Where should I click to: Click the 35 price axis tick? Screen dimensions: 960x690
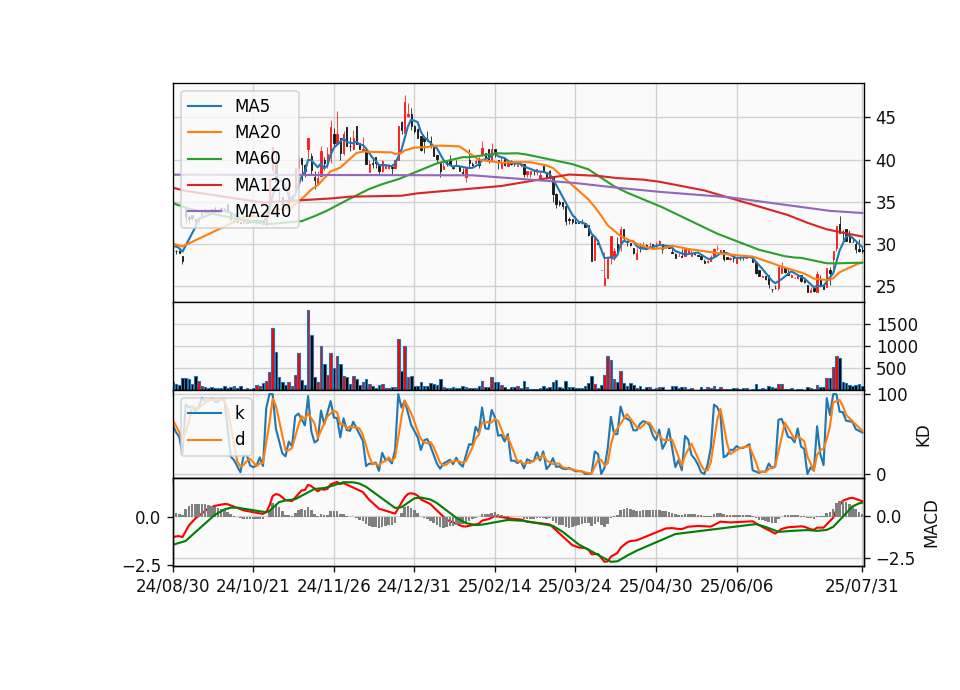click(886, 203)
